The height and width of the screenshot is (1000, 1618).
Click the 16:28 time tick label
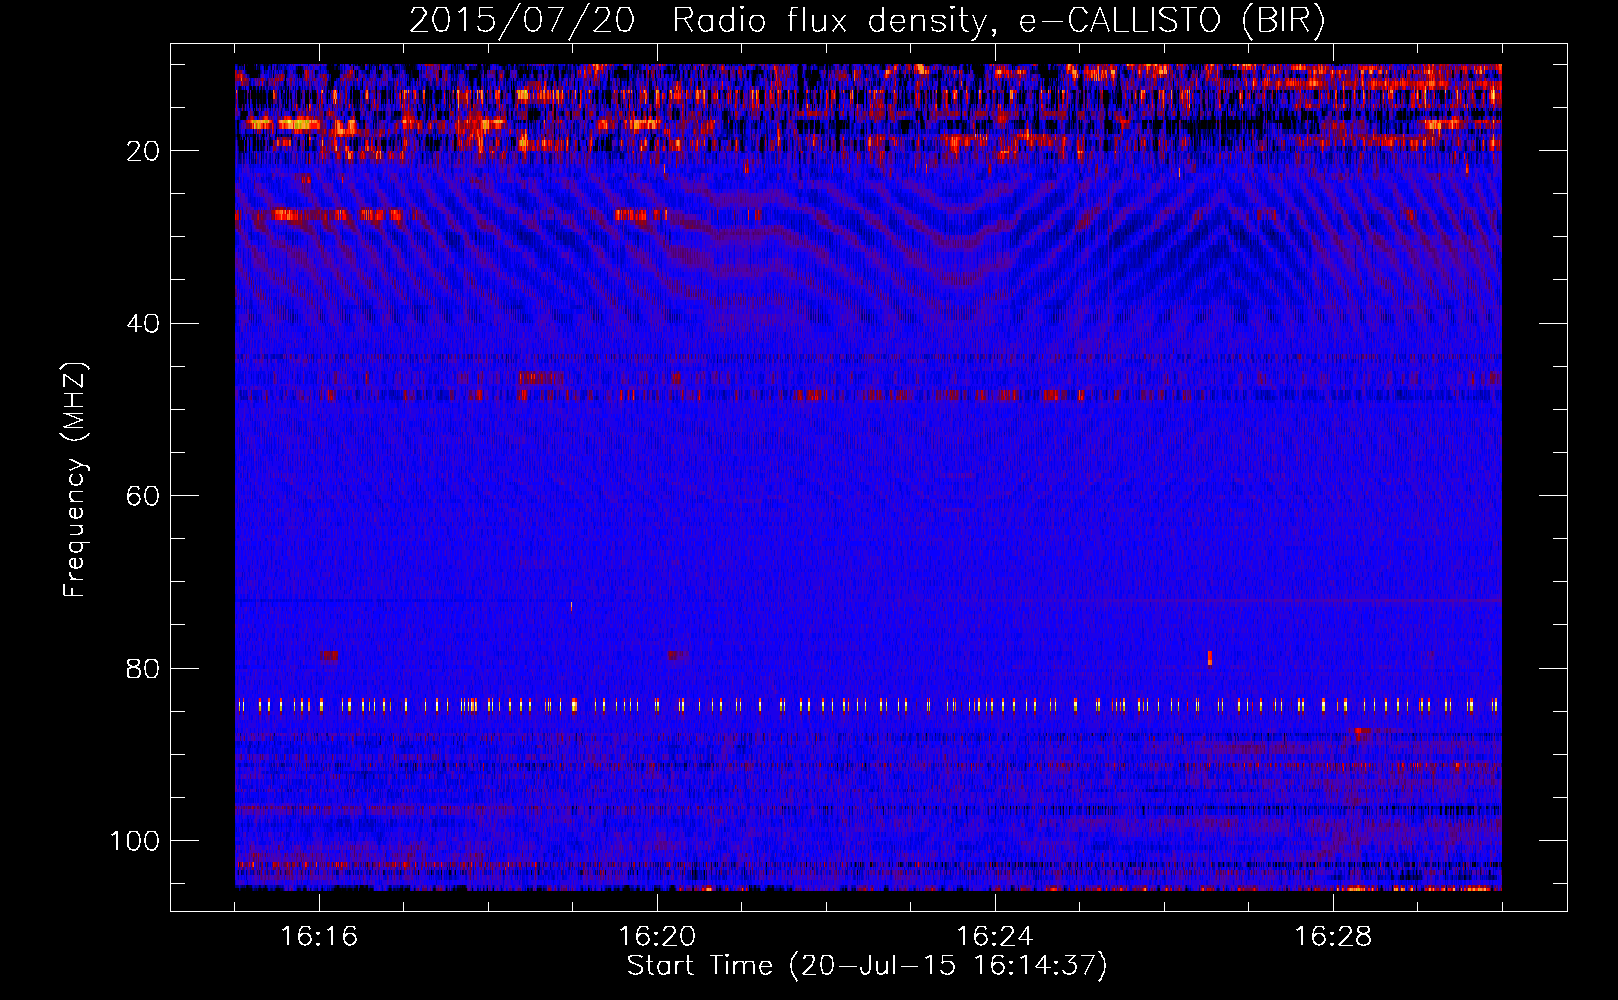[x=1333, y=937]
